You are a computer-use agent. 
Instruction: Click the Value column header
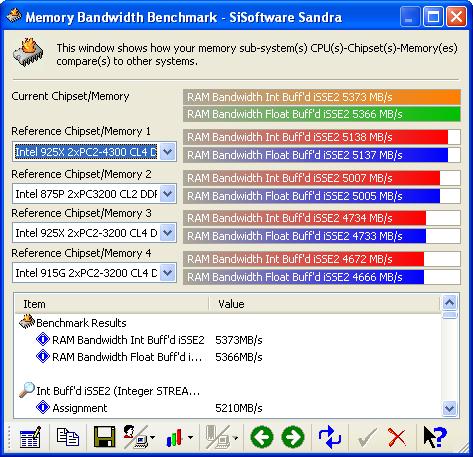(325, 304)
